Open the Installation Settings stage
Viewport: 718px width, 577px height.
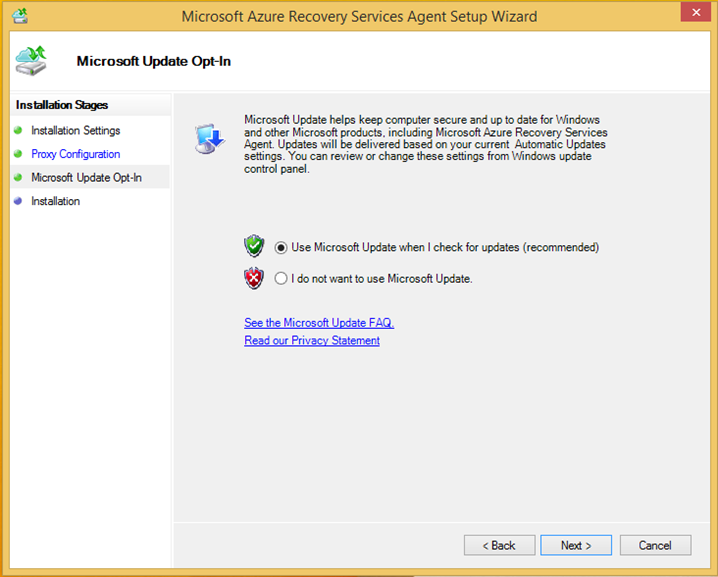pyautogui.click(x=76, y=131)
